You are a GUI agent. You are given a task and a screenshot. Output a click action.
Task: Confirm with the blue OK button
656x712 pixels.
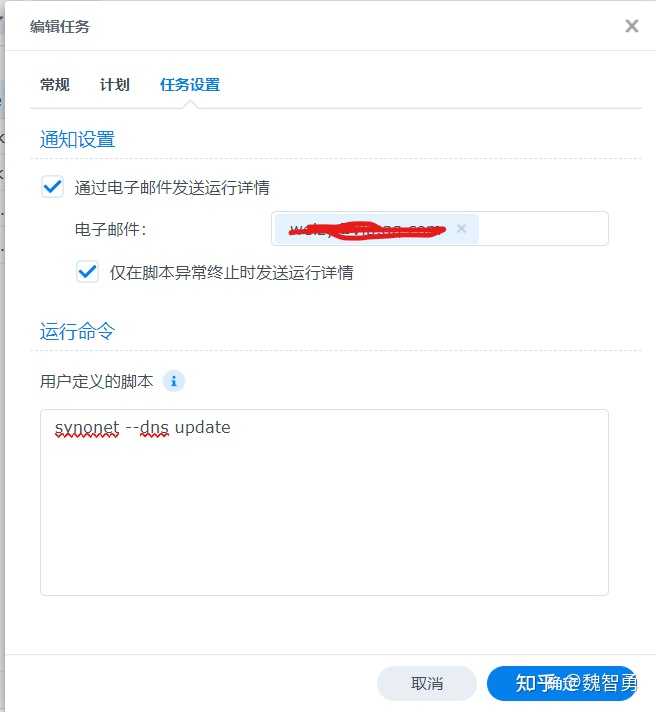[x=562, y=683]
